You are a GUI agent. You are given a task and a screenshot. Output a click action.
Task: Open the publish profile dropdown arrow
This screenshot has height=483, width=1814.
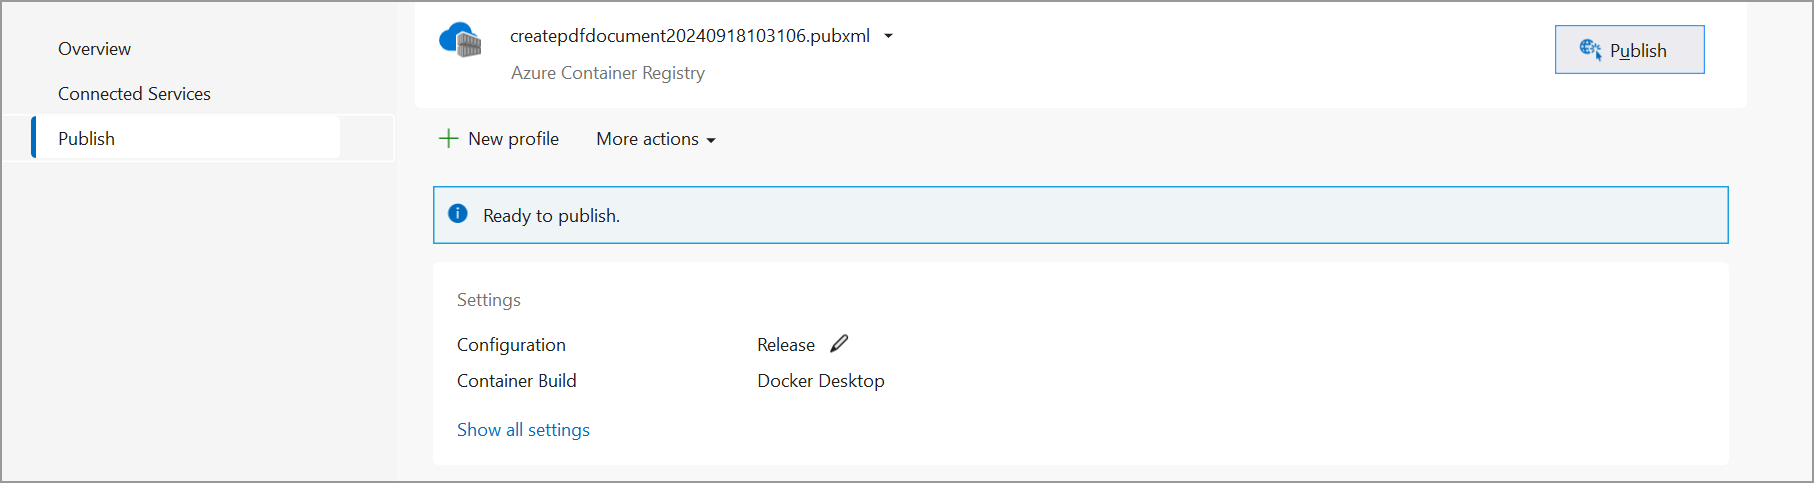click(888, 36)
